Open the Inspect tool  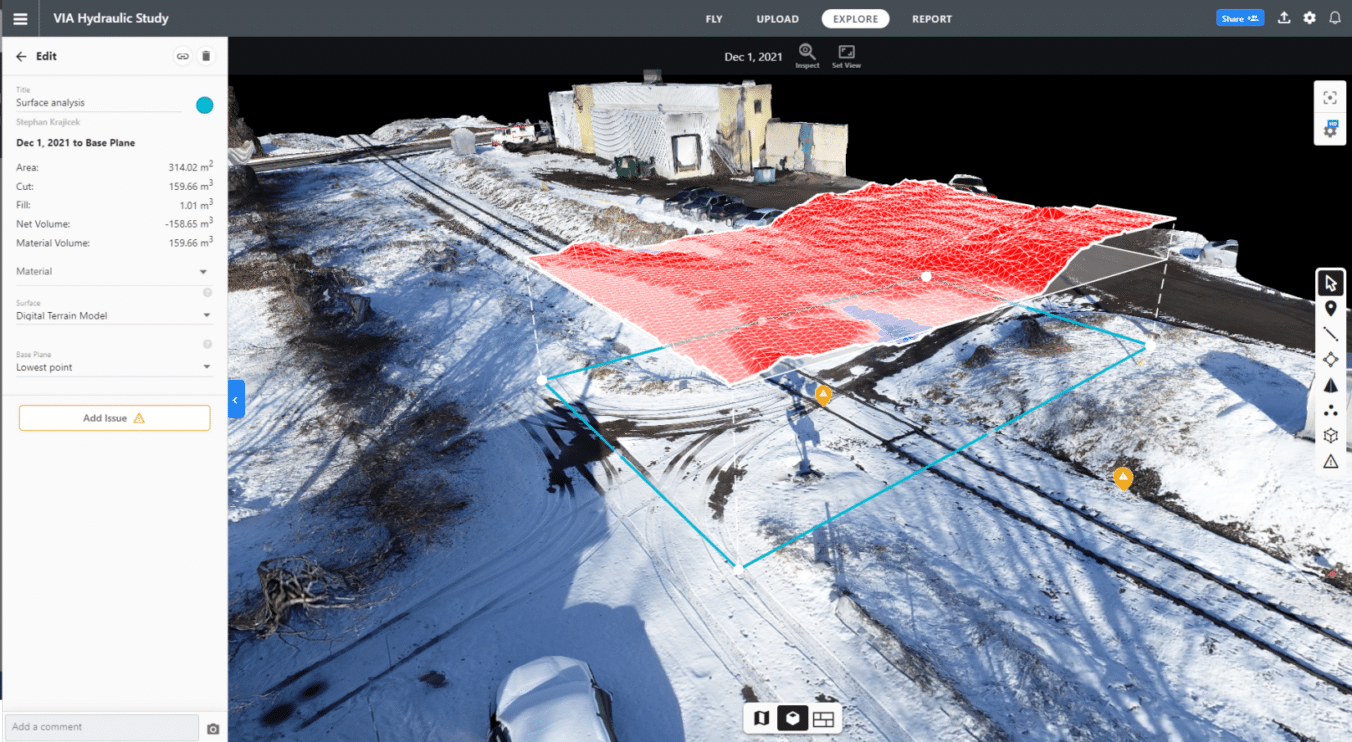pos(806,51)
